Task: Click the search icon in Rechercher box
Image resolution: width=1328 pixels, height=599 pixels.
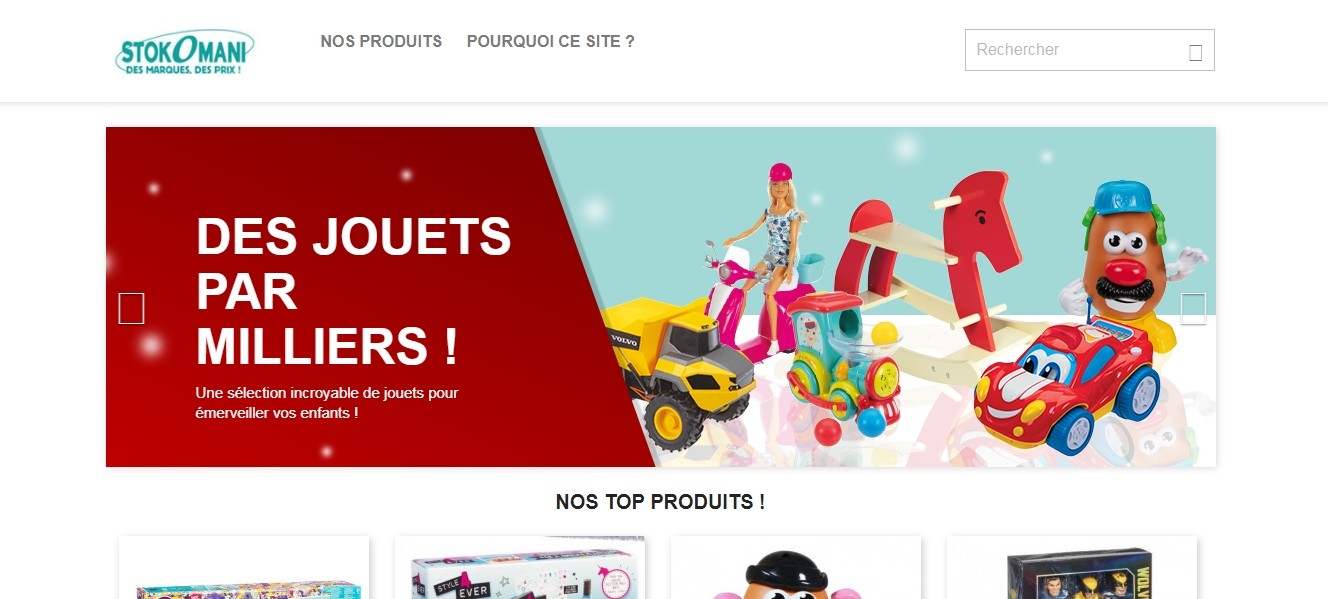Action: pos(1195,53)
